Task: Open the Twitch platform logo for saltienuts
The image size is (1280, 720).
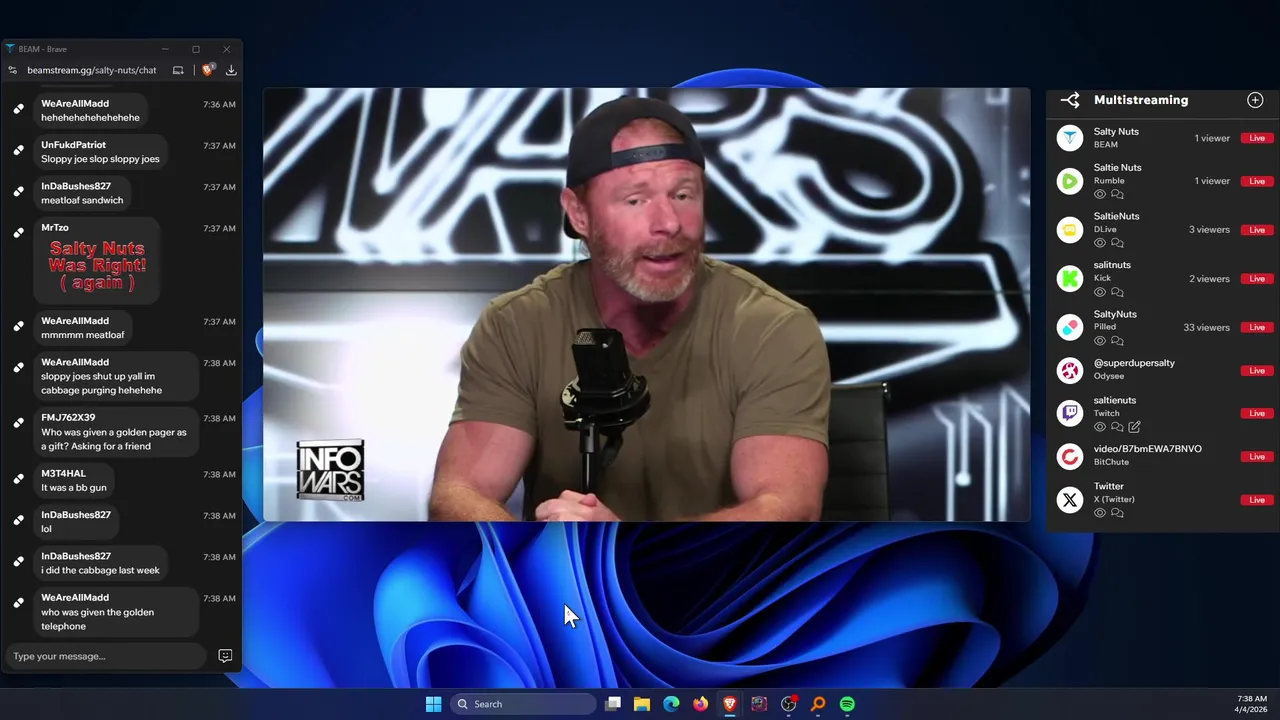Action: point(1070,413)
